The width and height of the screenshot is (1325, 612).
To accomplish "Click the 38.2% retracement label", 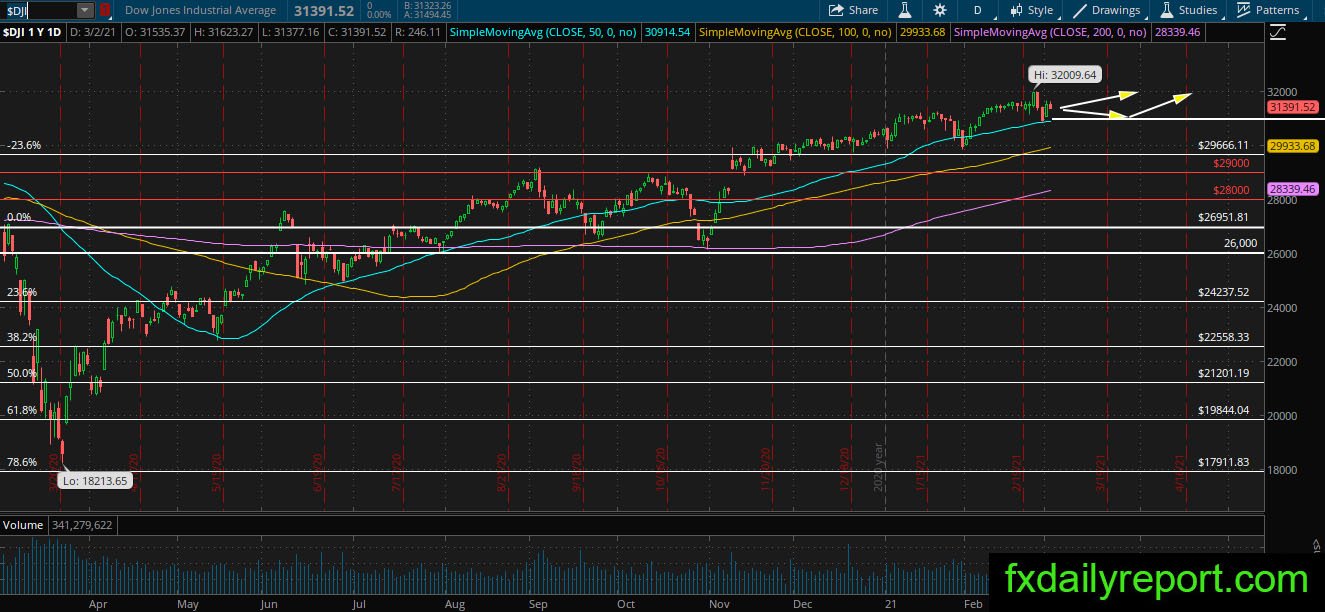I will 22,337.
